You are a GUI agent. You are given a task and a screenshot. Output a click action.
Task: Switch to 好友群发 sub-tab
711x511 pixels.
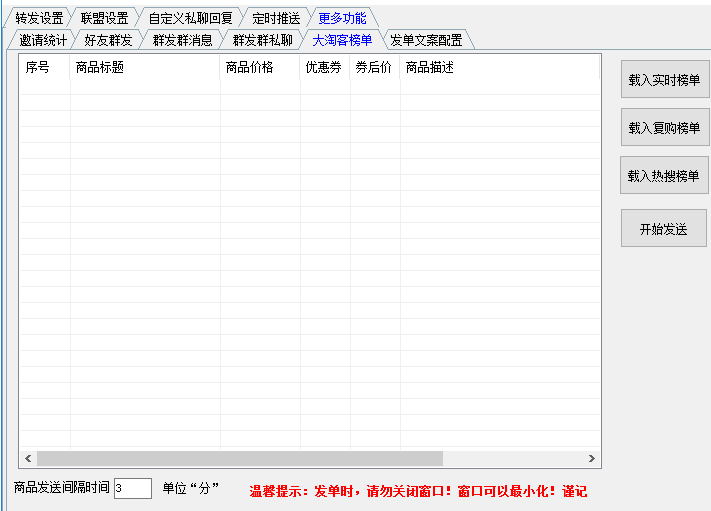(108, 40)
